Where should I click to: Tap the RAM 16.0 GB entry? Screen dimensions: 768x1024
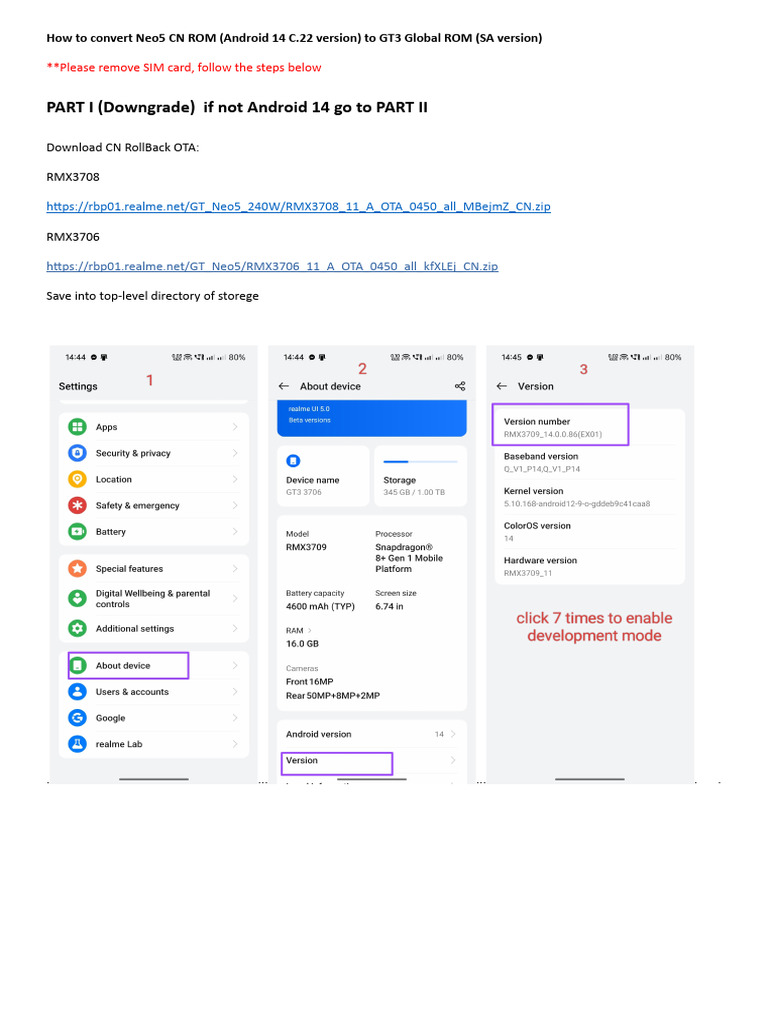point(302,637)
